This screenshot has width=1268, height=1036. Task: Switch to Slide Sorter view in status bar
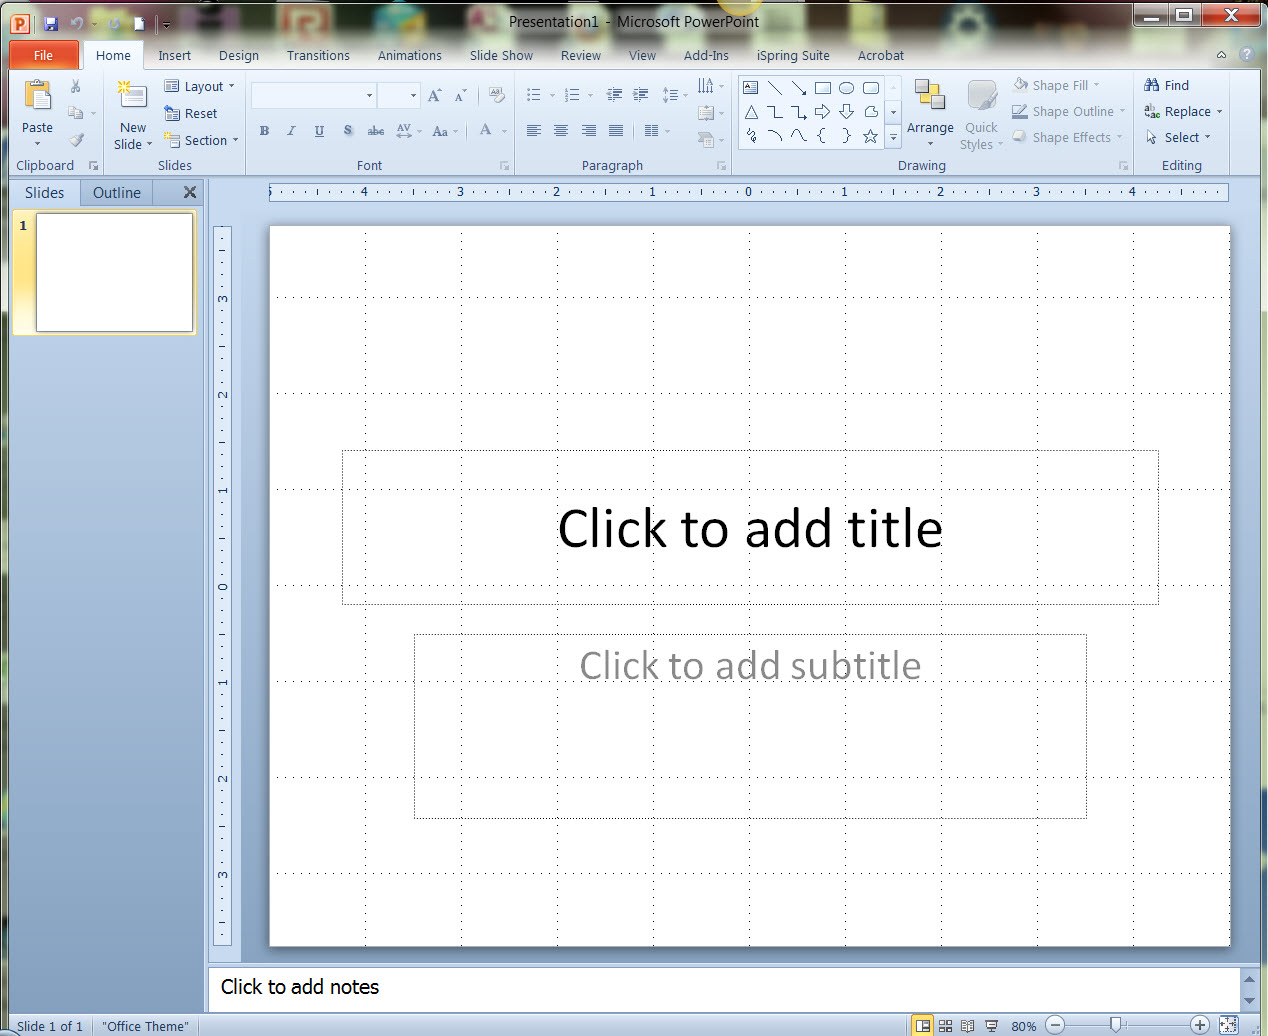click(x=945, y=1026)
